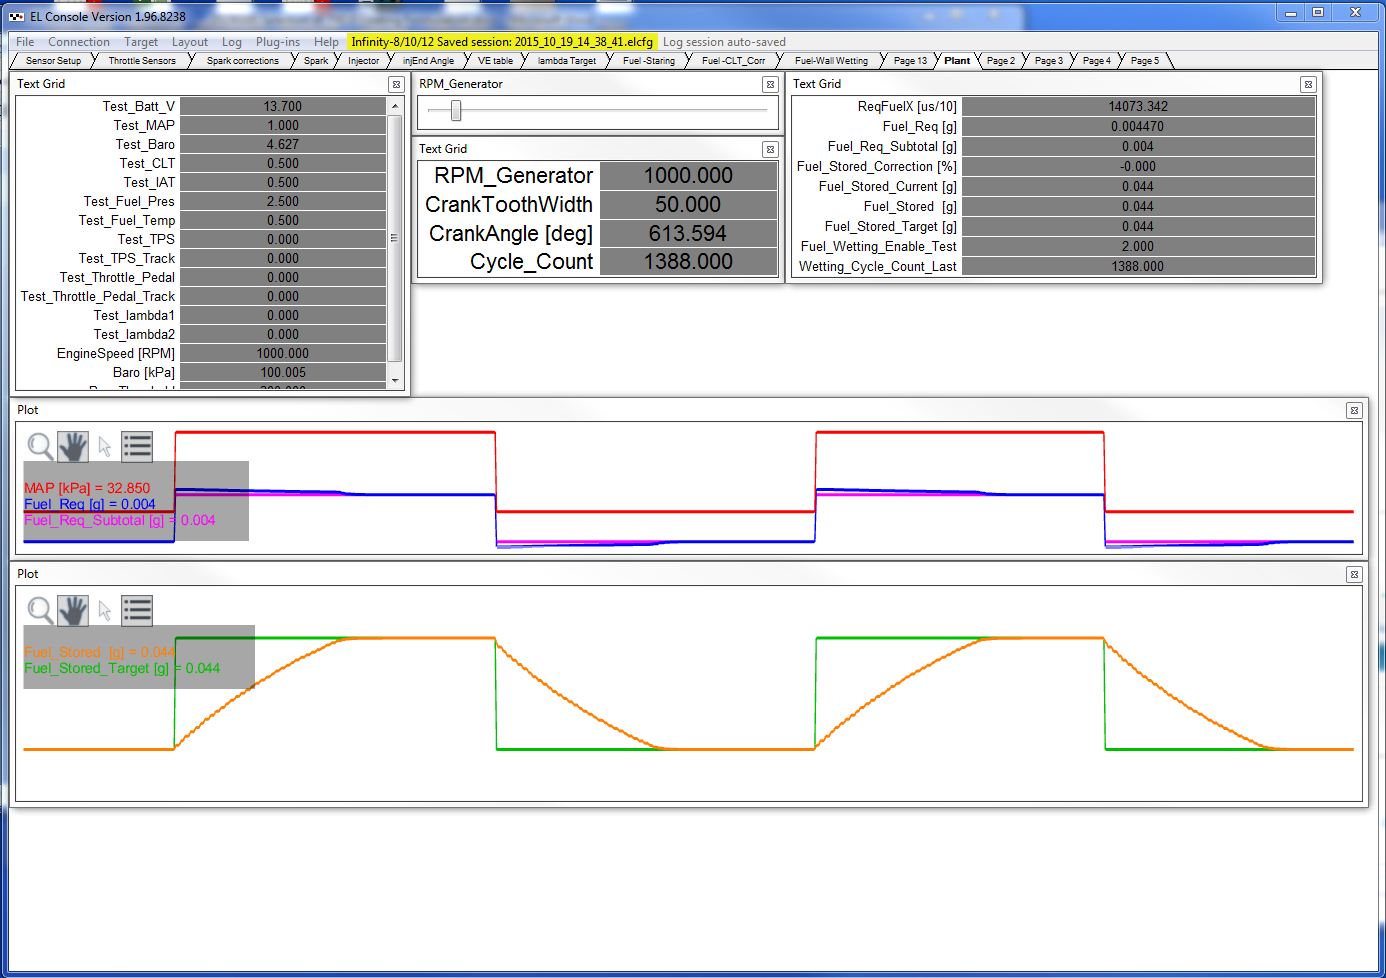Select the Test_Batt_V value field
The height and width of the screenshot is (978, 1386).
283,106
